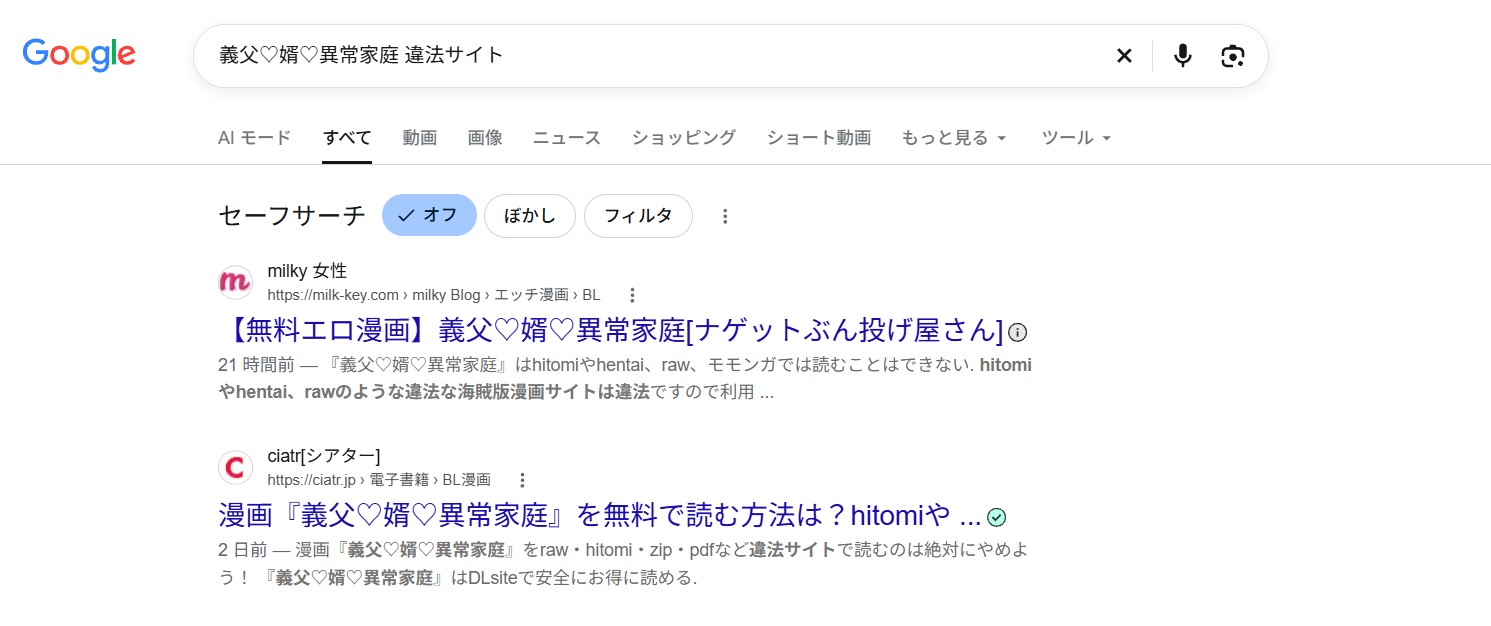Click info icon after the milky result title
The image size is (1491, 626).
point(1018,332)
